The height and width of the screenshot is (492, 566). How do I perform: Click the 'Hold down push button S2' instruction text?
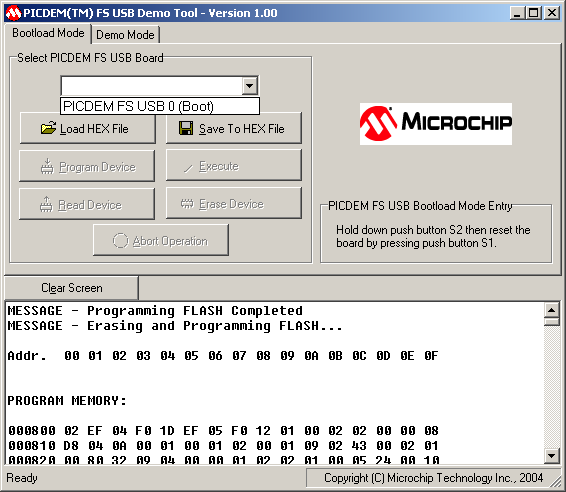pyautogui.click(x=433, y=236)
